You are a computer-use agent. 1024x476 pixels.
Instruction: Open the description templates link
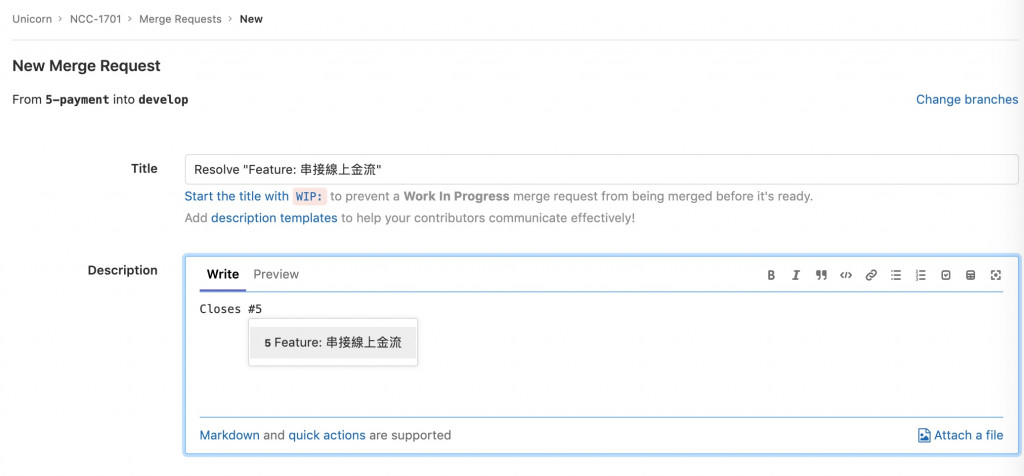[x=274, y=217]
